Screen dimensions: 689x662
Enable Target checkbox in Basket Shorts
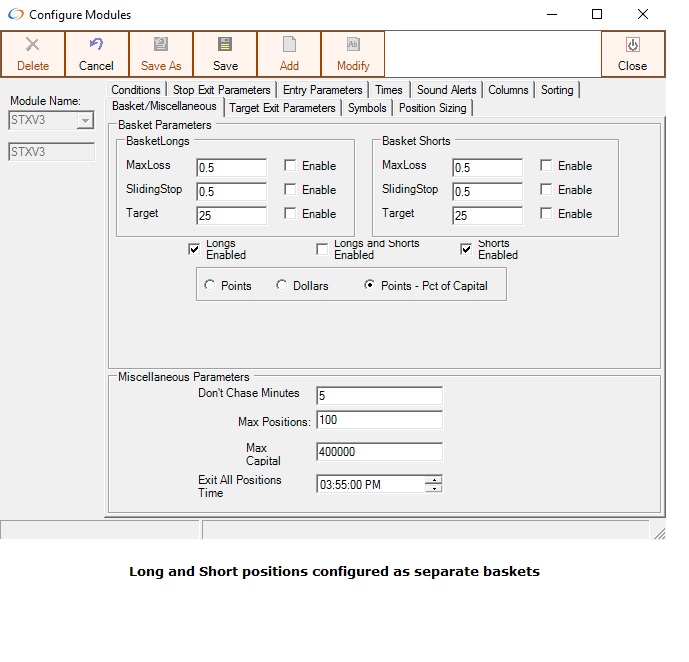[546, 214]
